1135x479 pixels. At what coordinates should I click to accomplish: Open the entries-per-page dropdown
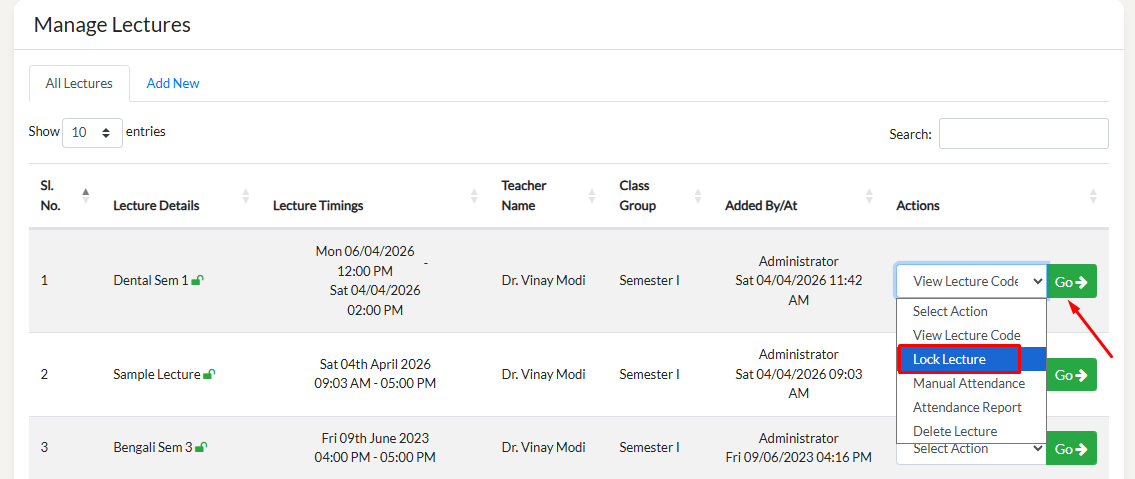(x=92, y=133)
